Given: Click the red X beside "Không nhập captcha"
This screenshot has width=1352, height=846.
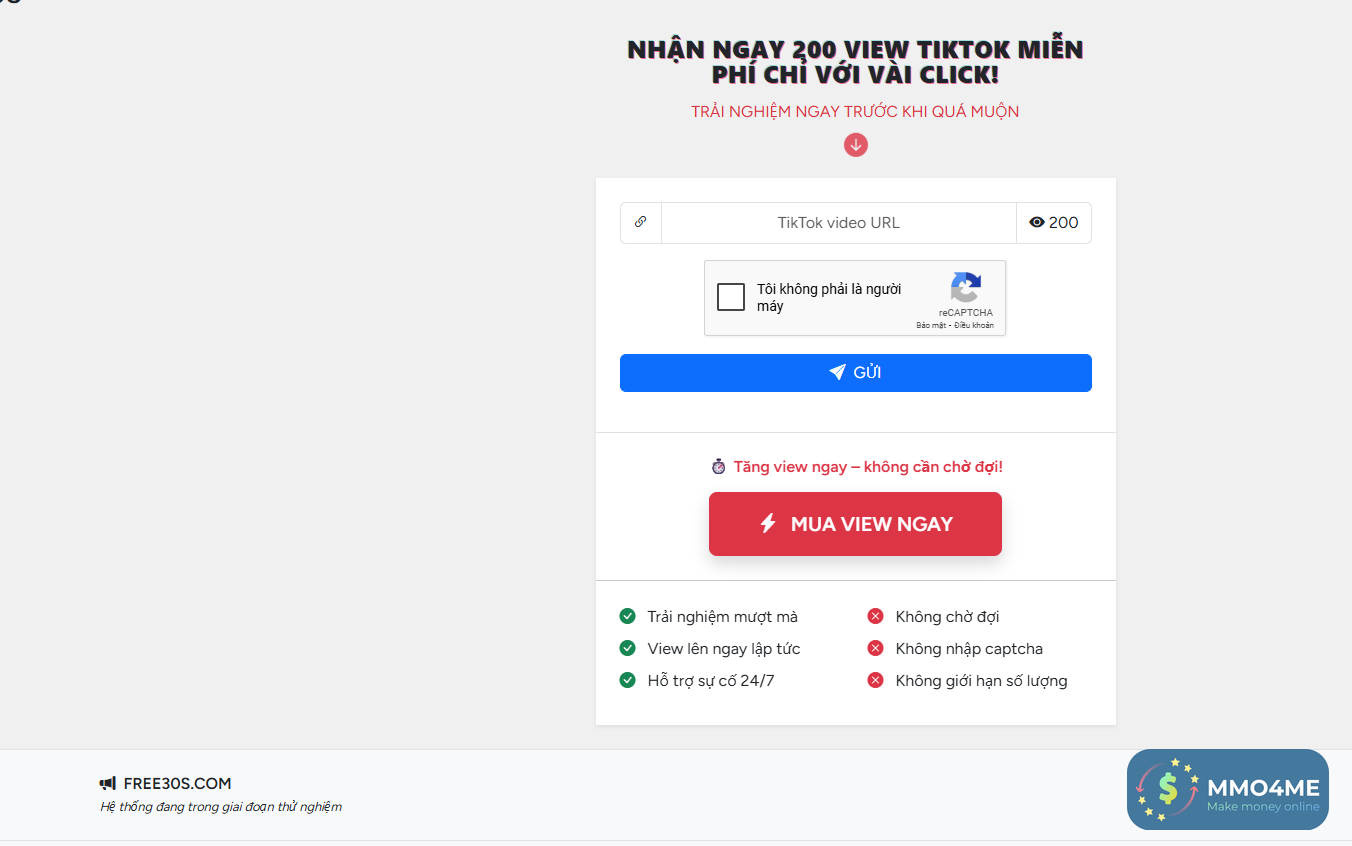Looking at the screenshot, I should click(x=876, y=648).
